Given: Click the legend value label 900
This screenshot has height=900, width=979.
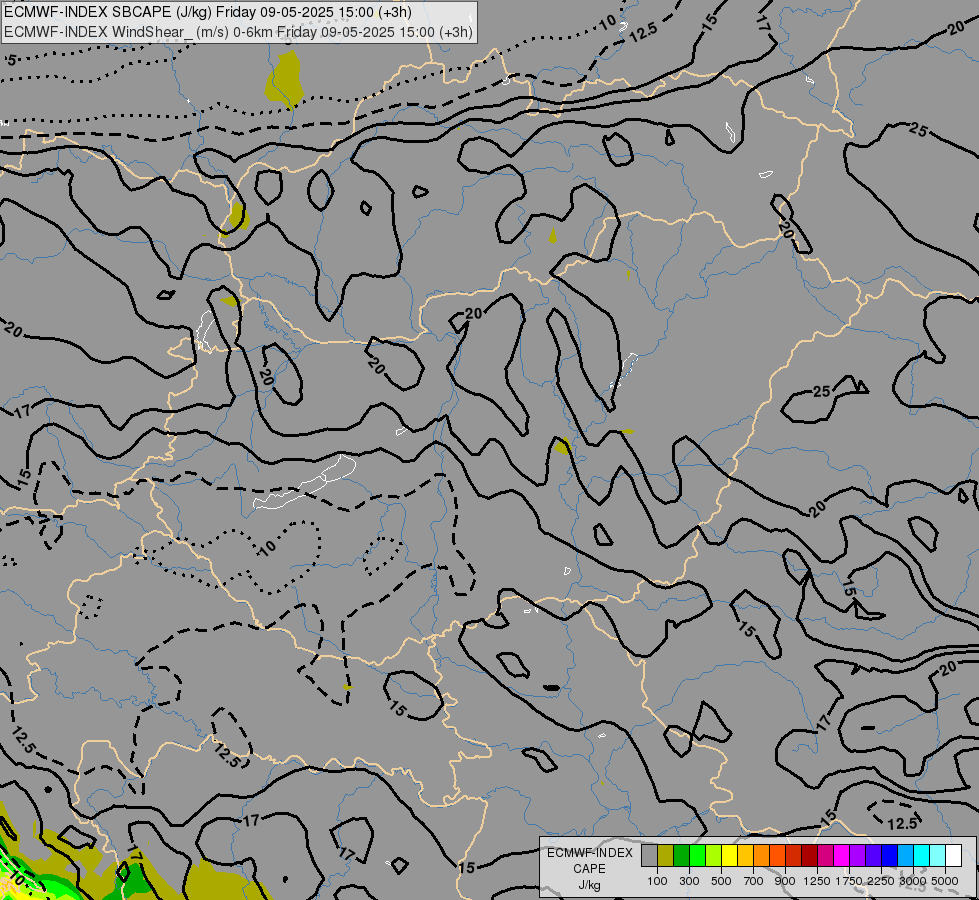Looking at the screenshot, I should pos(785,881).
